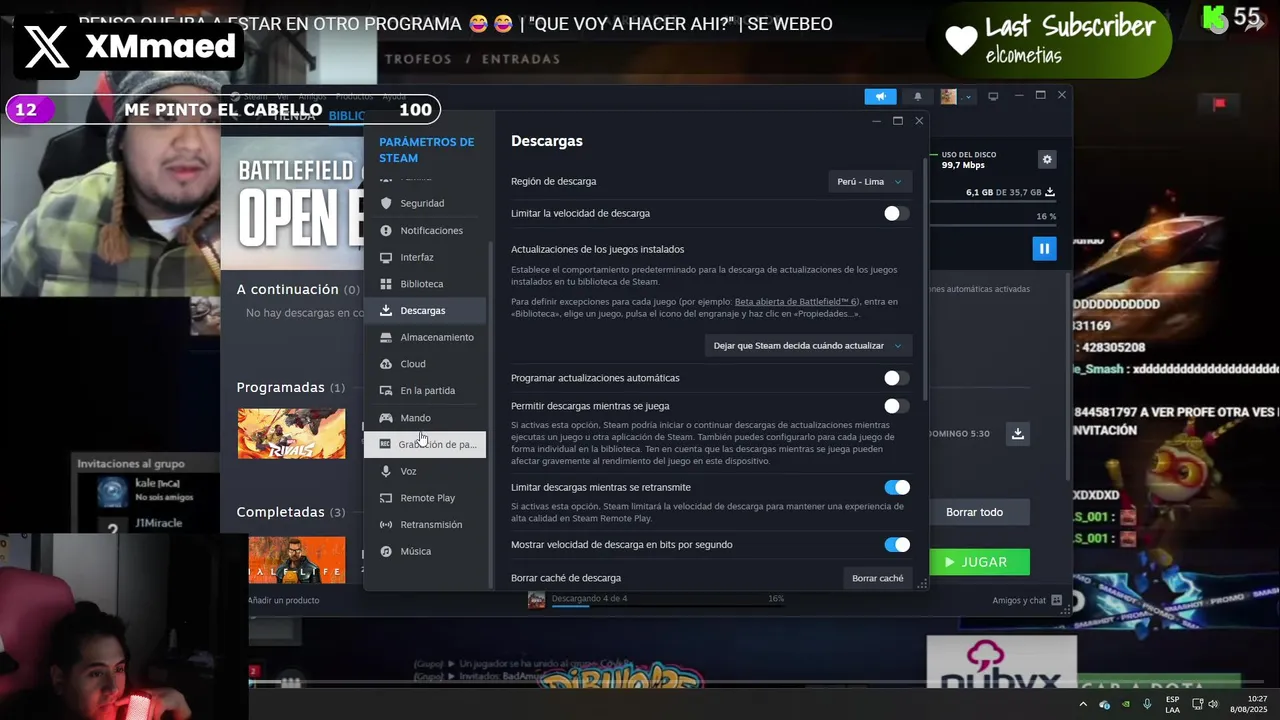Open Amigos y chat
This screenshot has height=720, width=1280.
[x=1027, y=600]
